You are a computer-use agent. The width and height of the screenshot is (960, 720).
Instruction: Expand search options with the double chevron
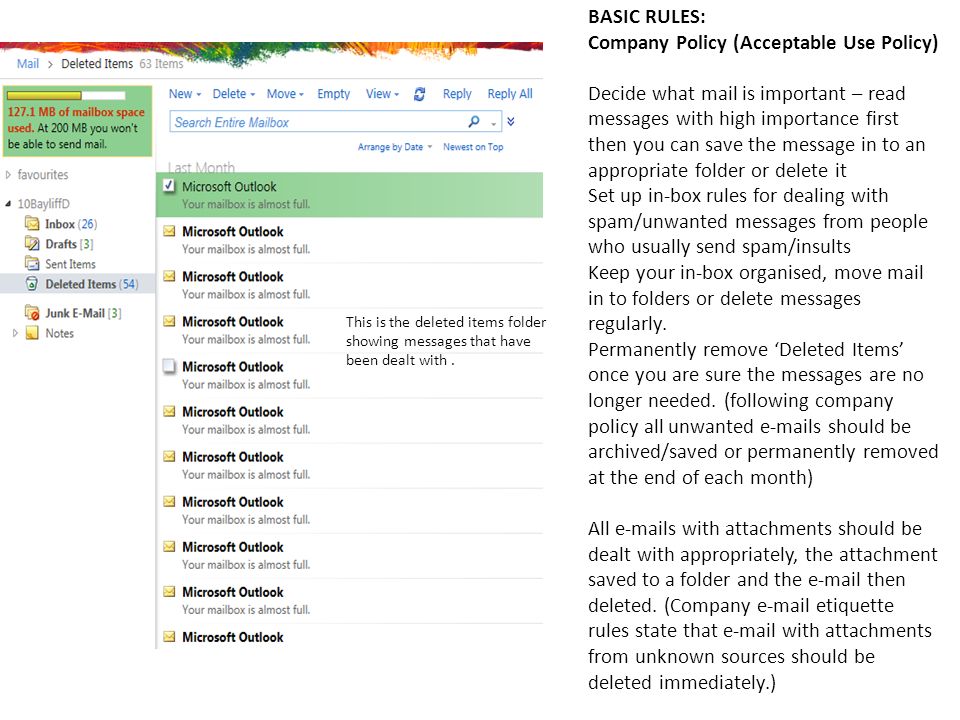pyautogui.click(x=511, y=121)
